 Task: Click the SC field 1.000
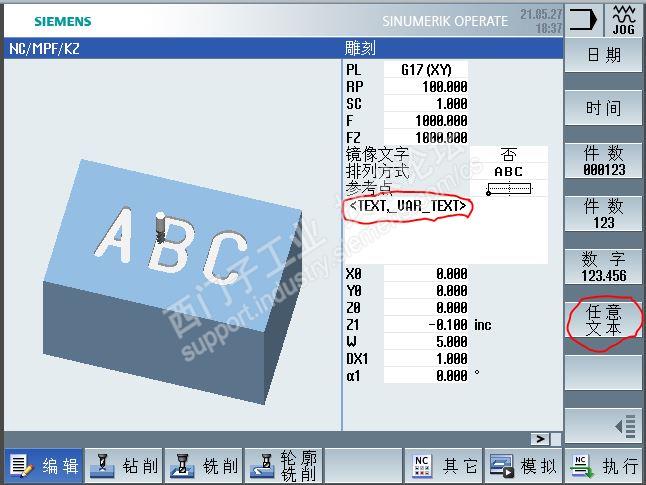point(426,103)
